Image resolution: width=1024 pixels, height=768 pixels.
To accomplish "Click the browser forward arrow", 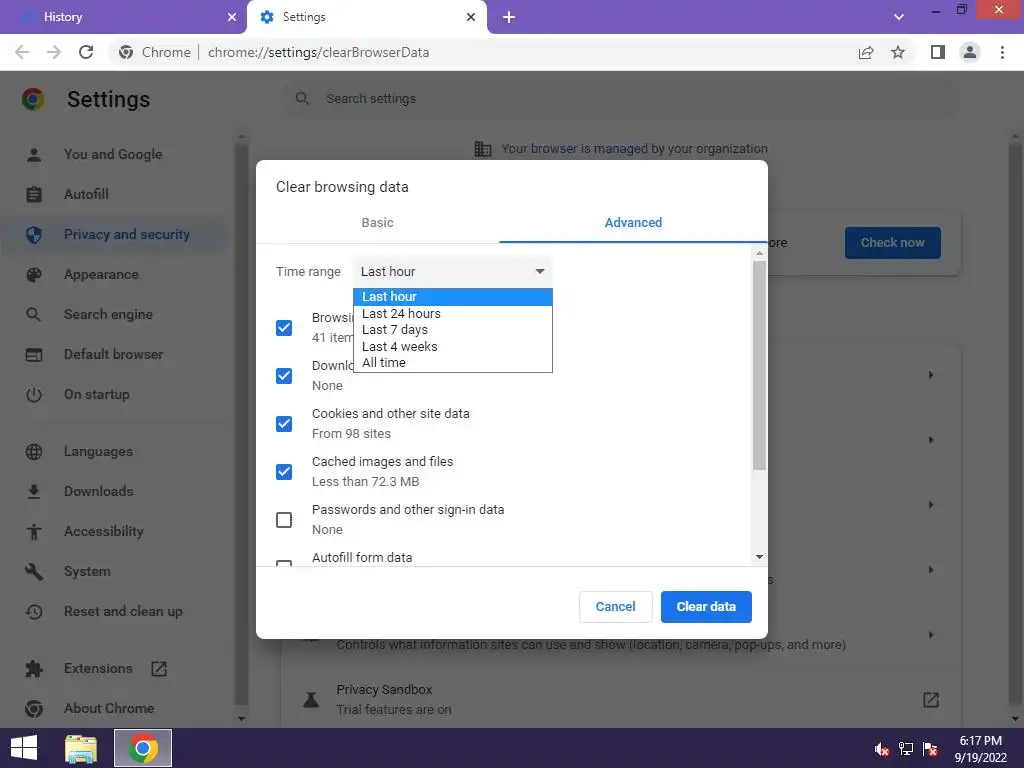I will (54, 52).
